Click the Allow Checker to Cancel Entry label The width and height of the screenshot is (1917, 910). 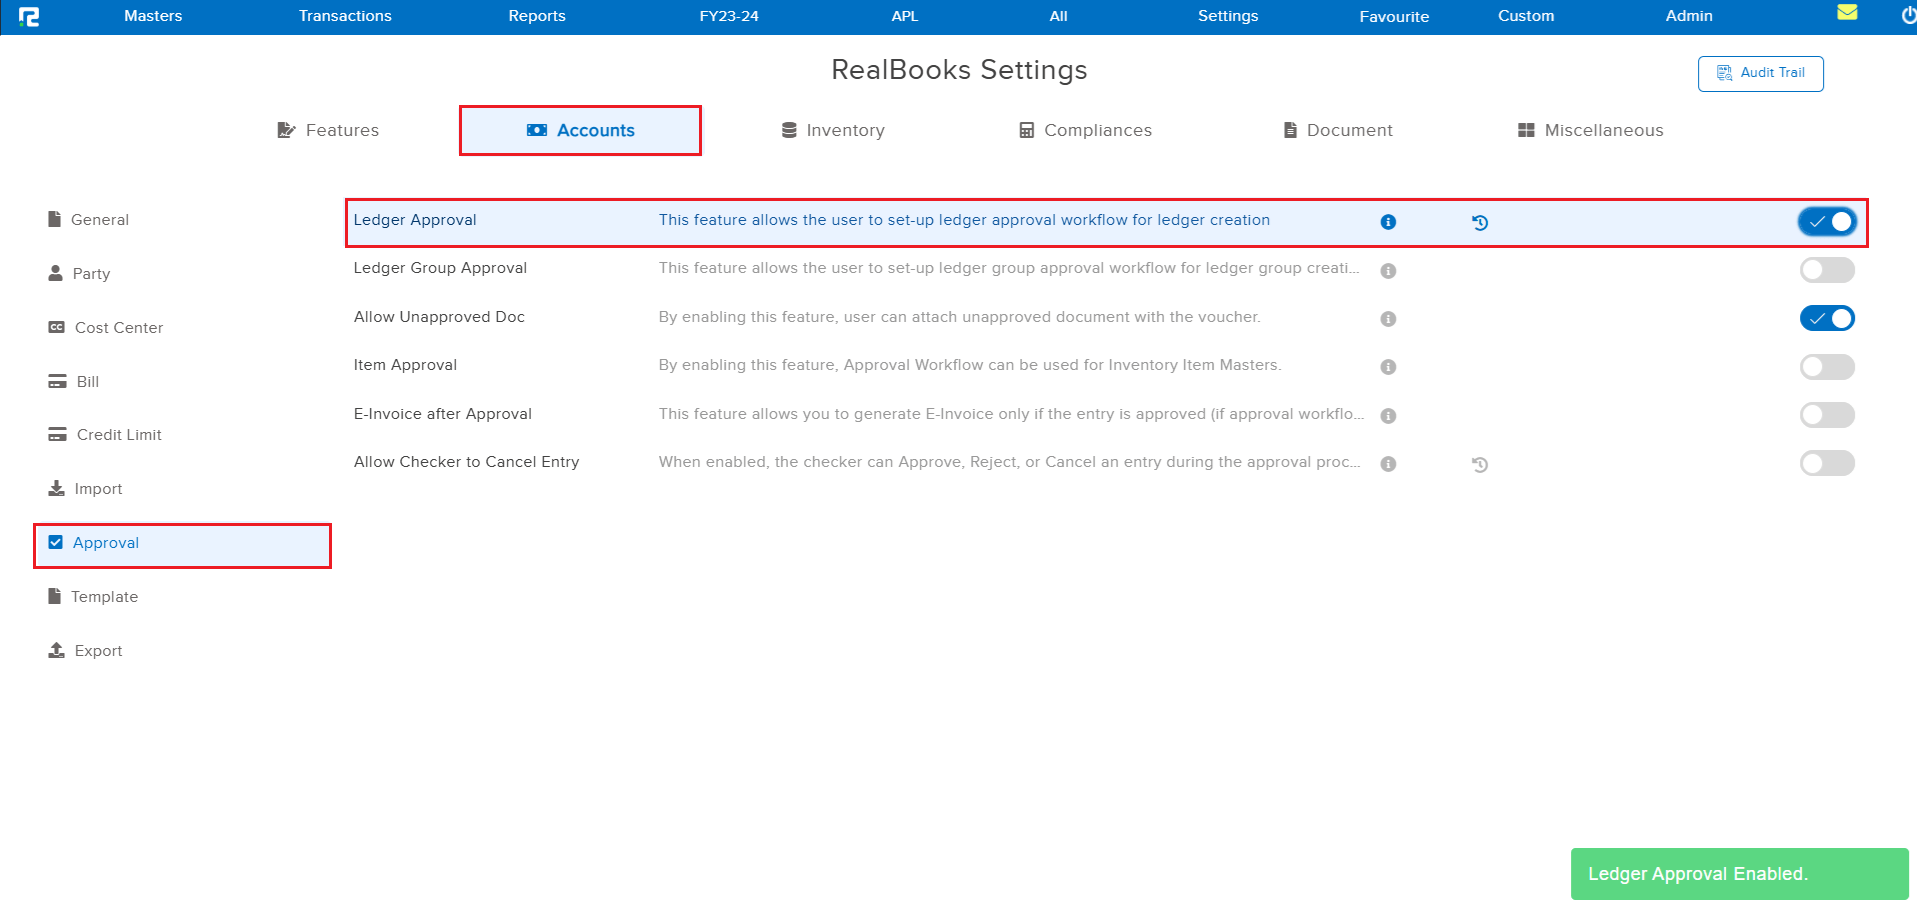[x=466, y=461]
